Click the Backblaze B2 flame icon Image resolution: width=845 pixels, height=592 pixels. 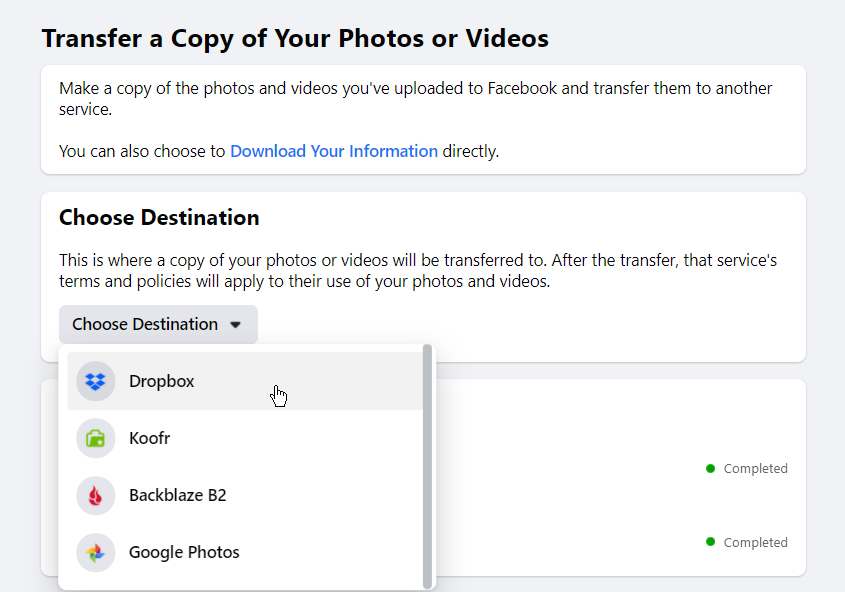pos(95,496)
